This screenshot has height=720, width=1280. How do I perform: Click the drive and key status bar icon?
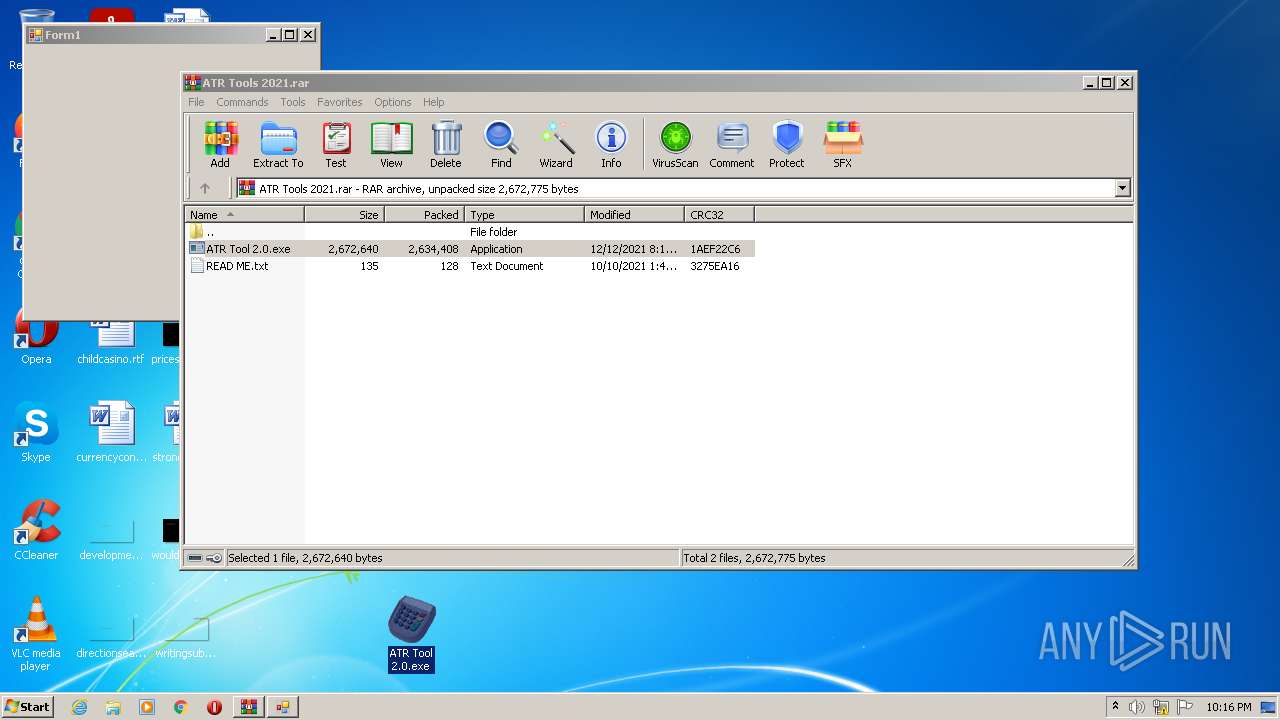(205, 558)
